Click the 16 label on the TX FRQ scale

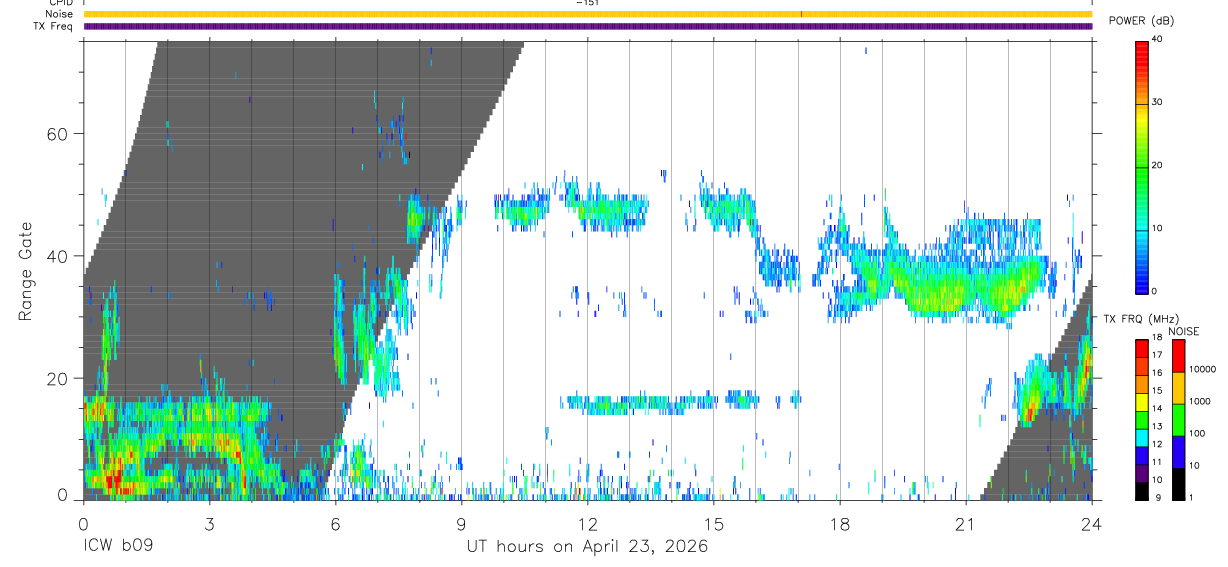(1157, 373)
